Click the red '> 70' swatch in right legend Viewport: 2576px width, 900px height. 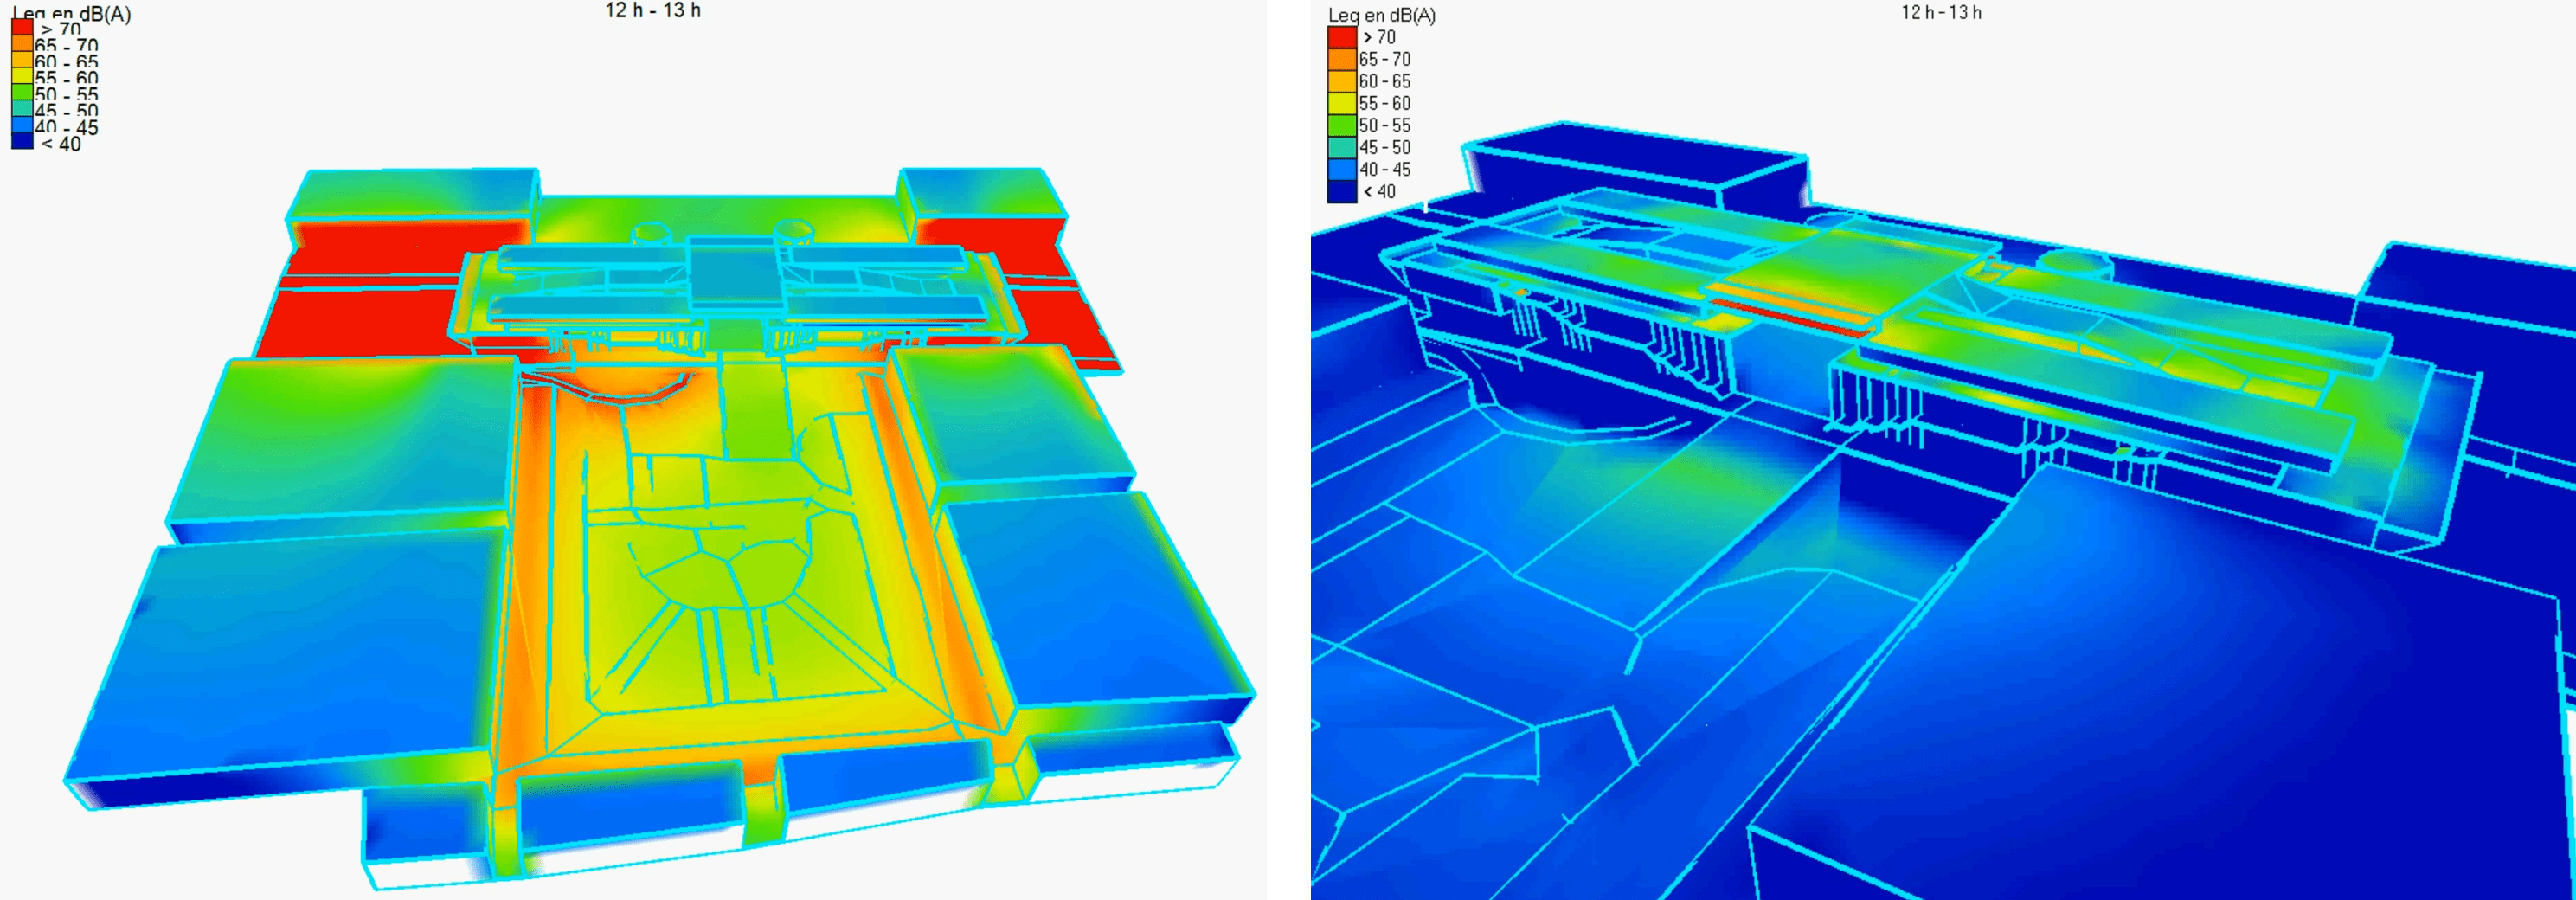pyautogui.click(x=1342, y=37)
